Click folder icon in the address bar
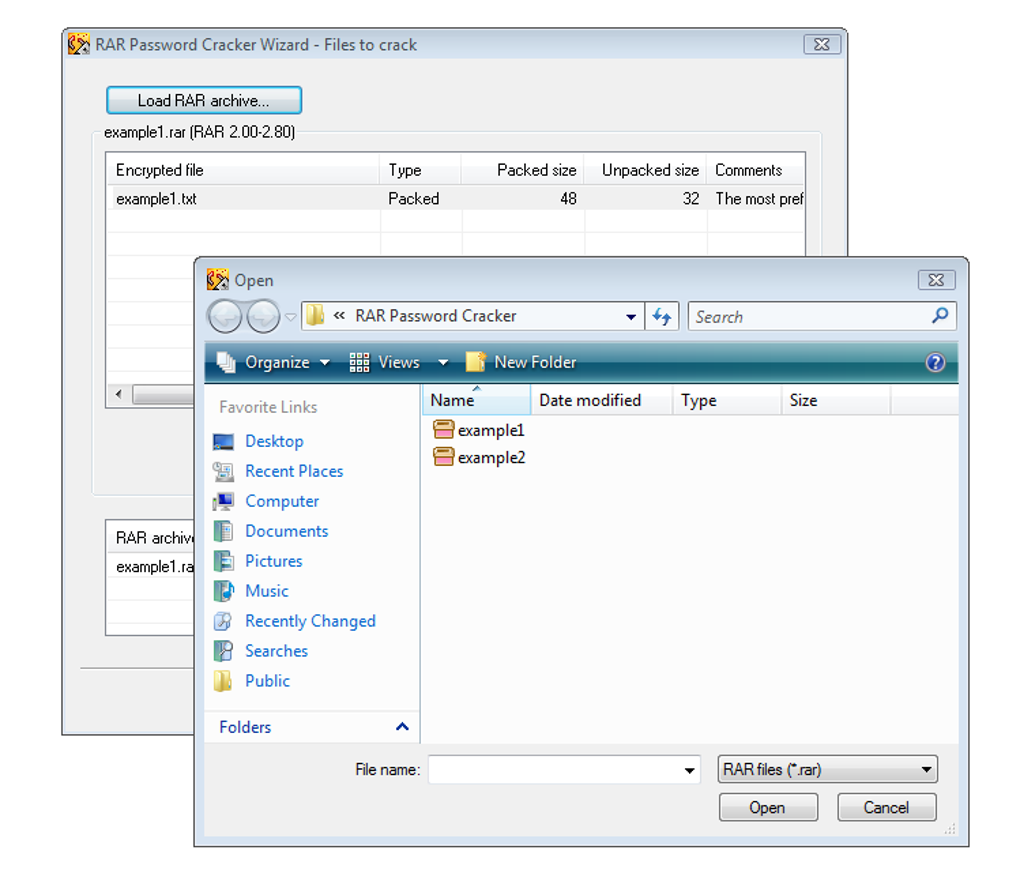This screenshot has height=880, width=1020. 315,315
